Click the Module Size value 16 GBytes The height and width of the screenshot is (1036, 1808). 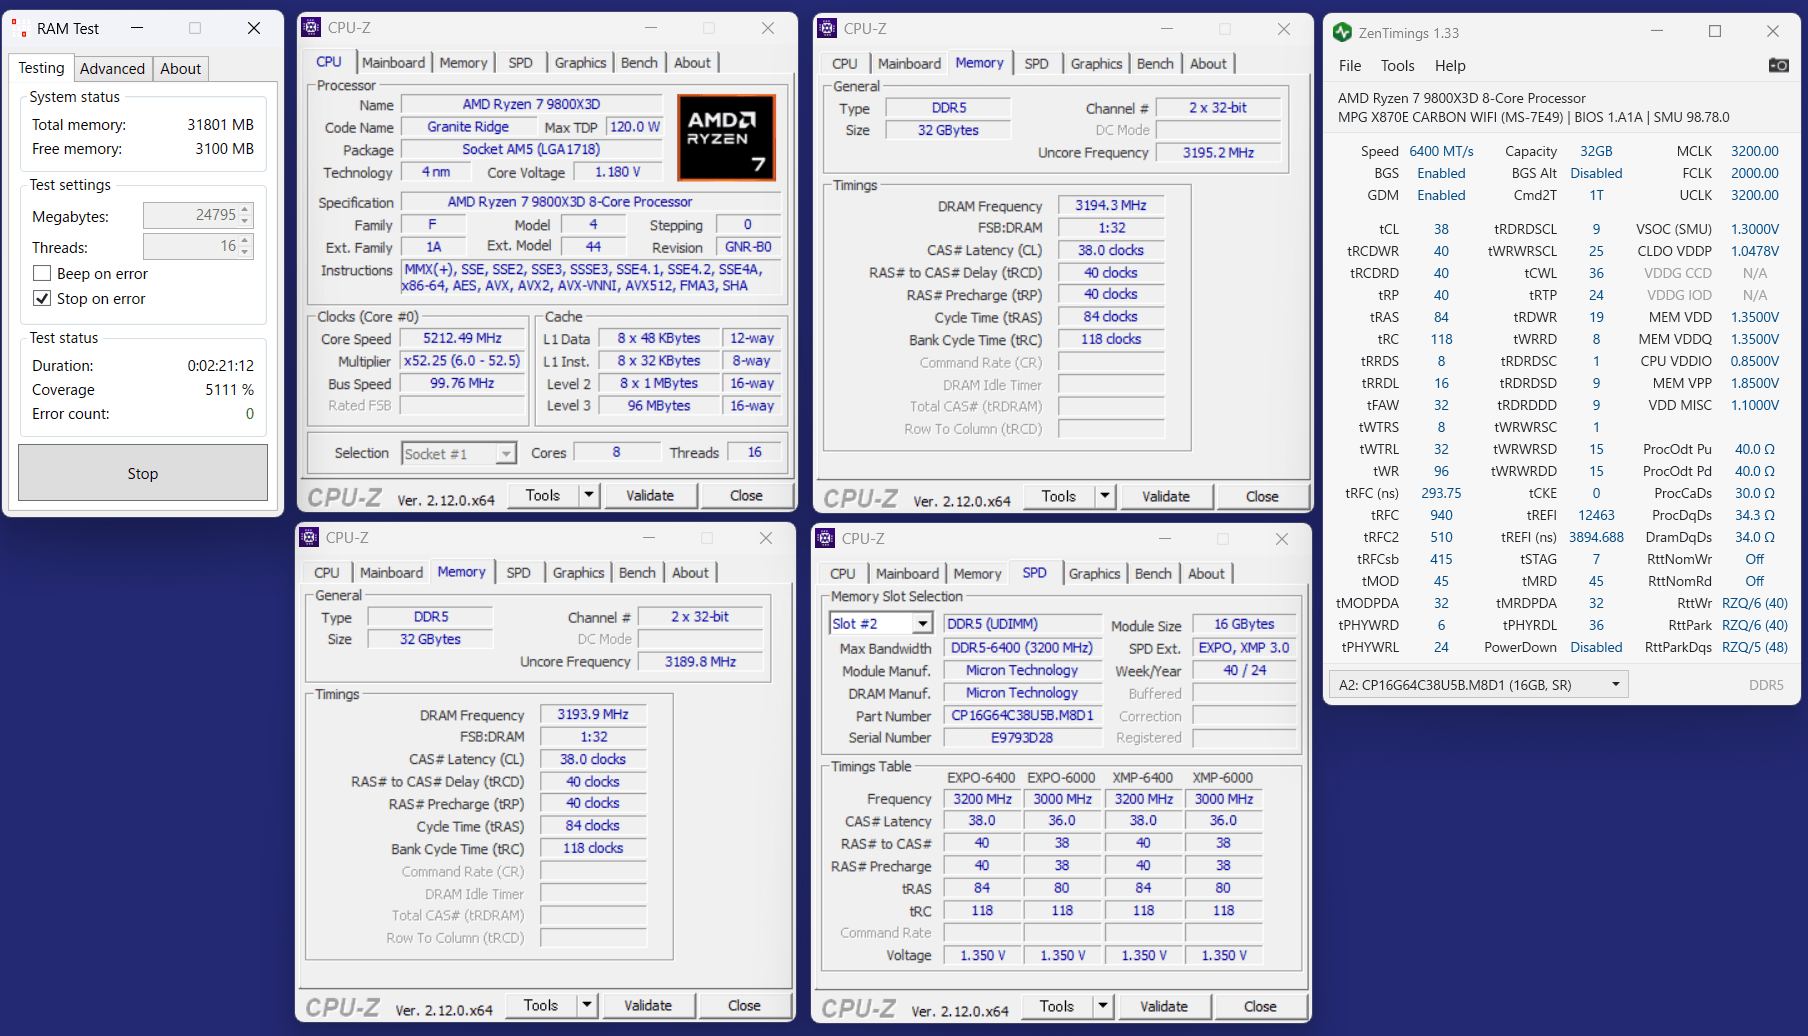coord(1245,624)
